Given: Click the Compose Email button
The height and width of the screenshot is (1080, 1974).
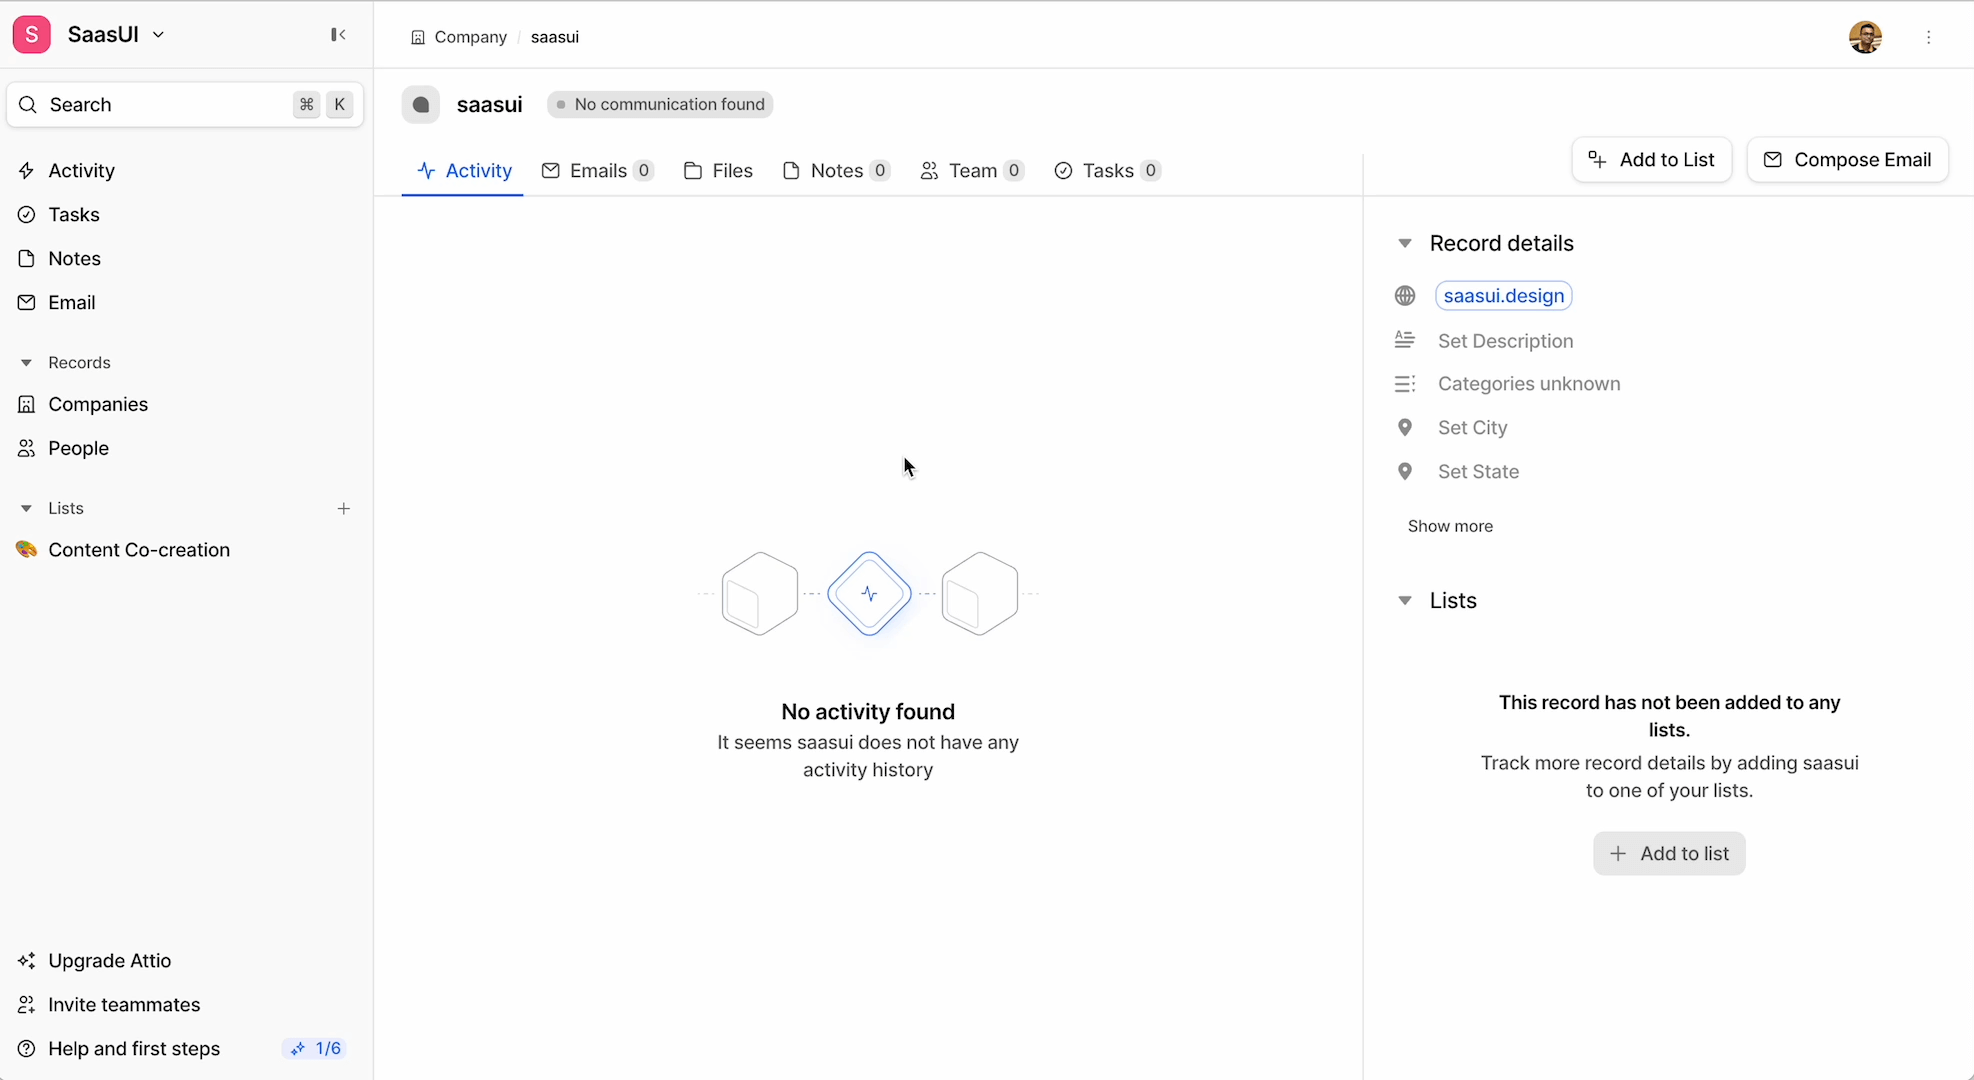Looking at the screenshot, I should [x=1847, y=160].
